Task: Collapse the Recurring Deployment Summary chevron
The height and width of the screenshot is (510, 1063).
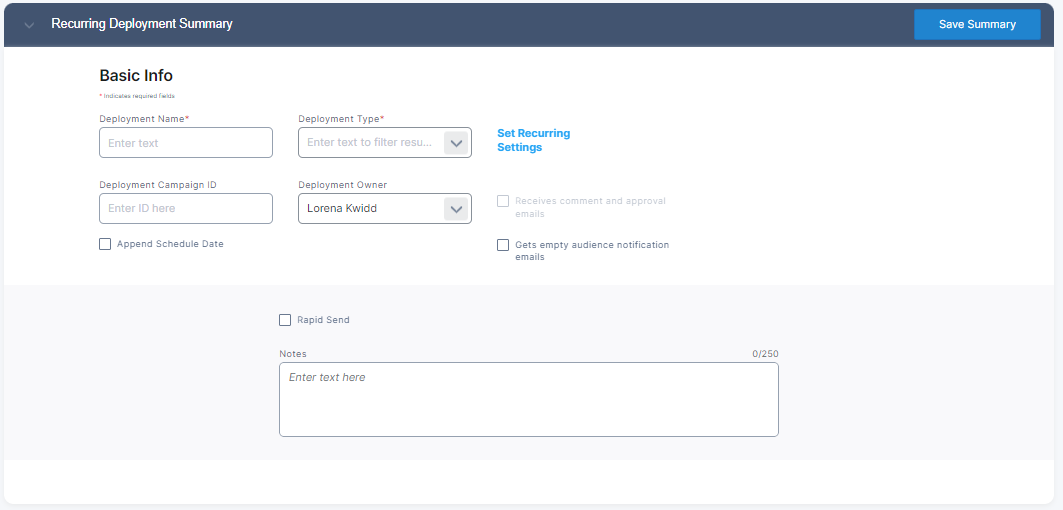Action: pyautogui.click(x=29, y=25)
